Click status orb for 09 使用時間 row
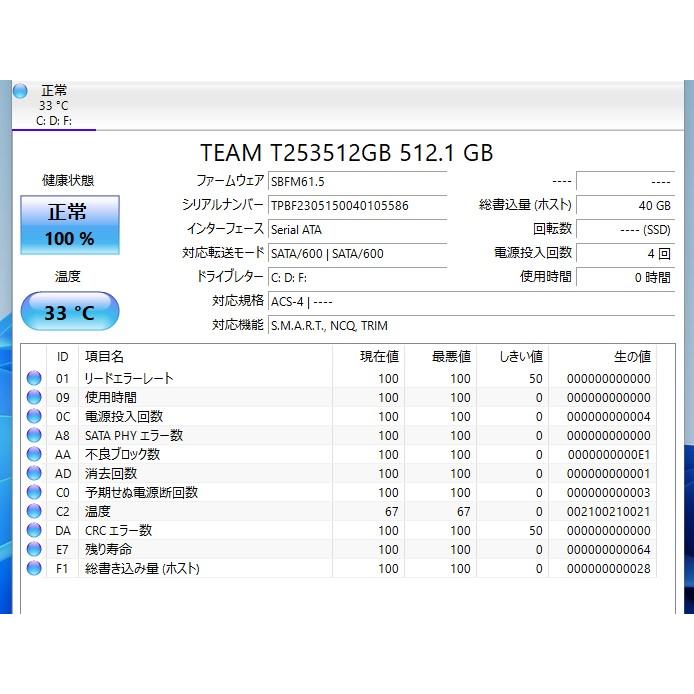The height and width of the screenshot is (694, 694). coord(34,397)
